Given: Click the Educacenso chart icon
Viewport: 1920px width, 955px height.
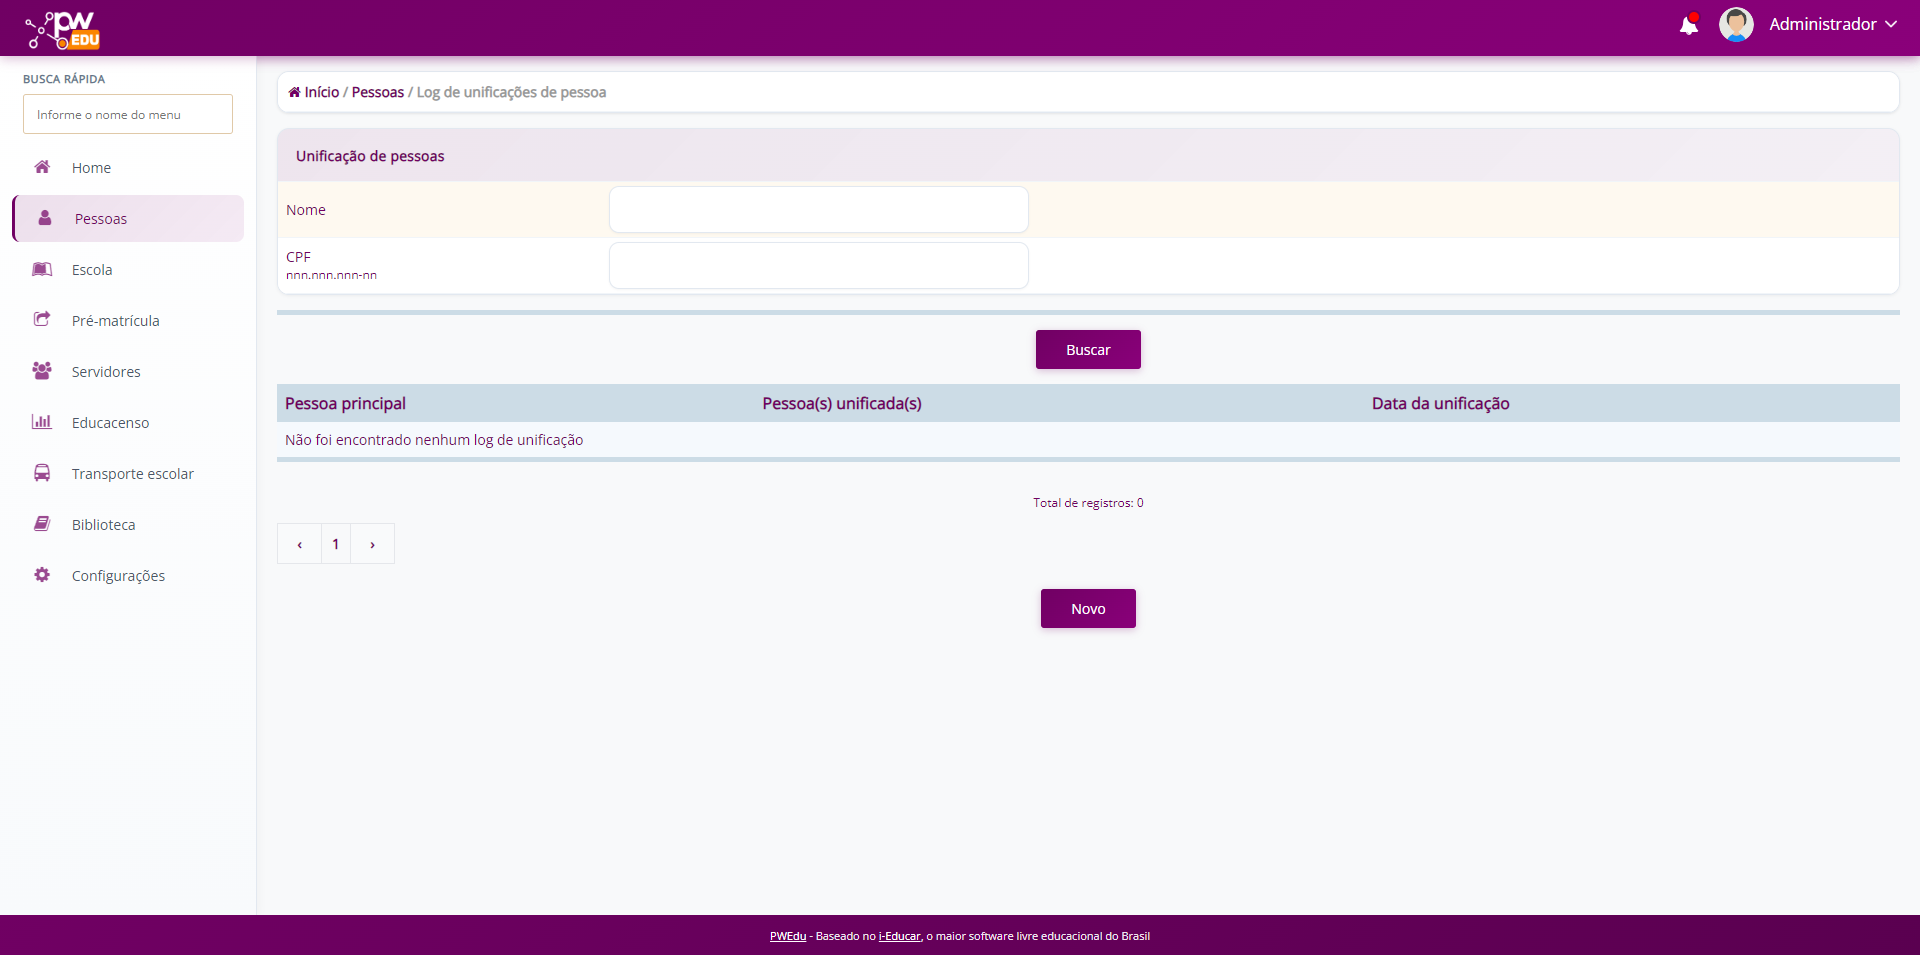Looking at the screenshot, I should click(x=42, y=422).
